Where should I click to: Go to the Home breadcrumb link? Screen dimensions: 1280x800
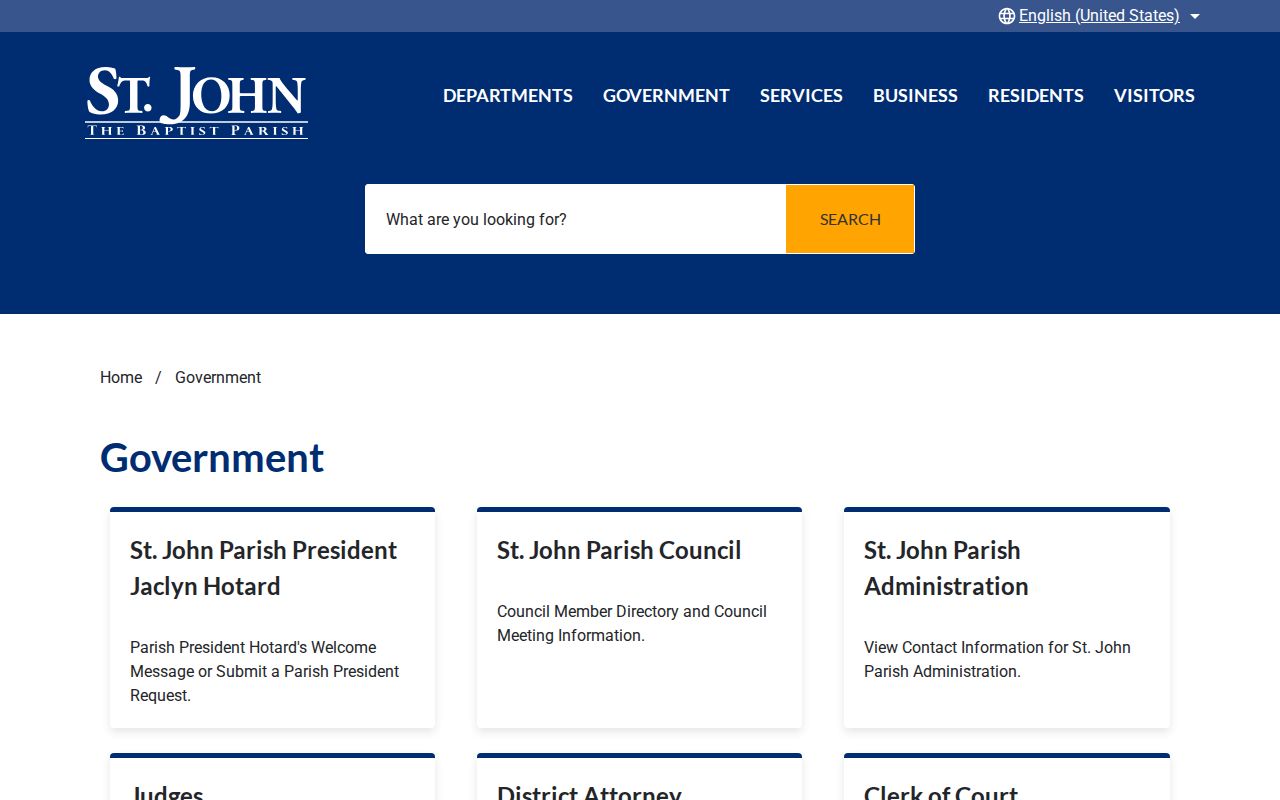click(x=121, y=377)
